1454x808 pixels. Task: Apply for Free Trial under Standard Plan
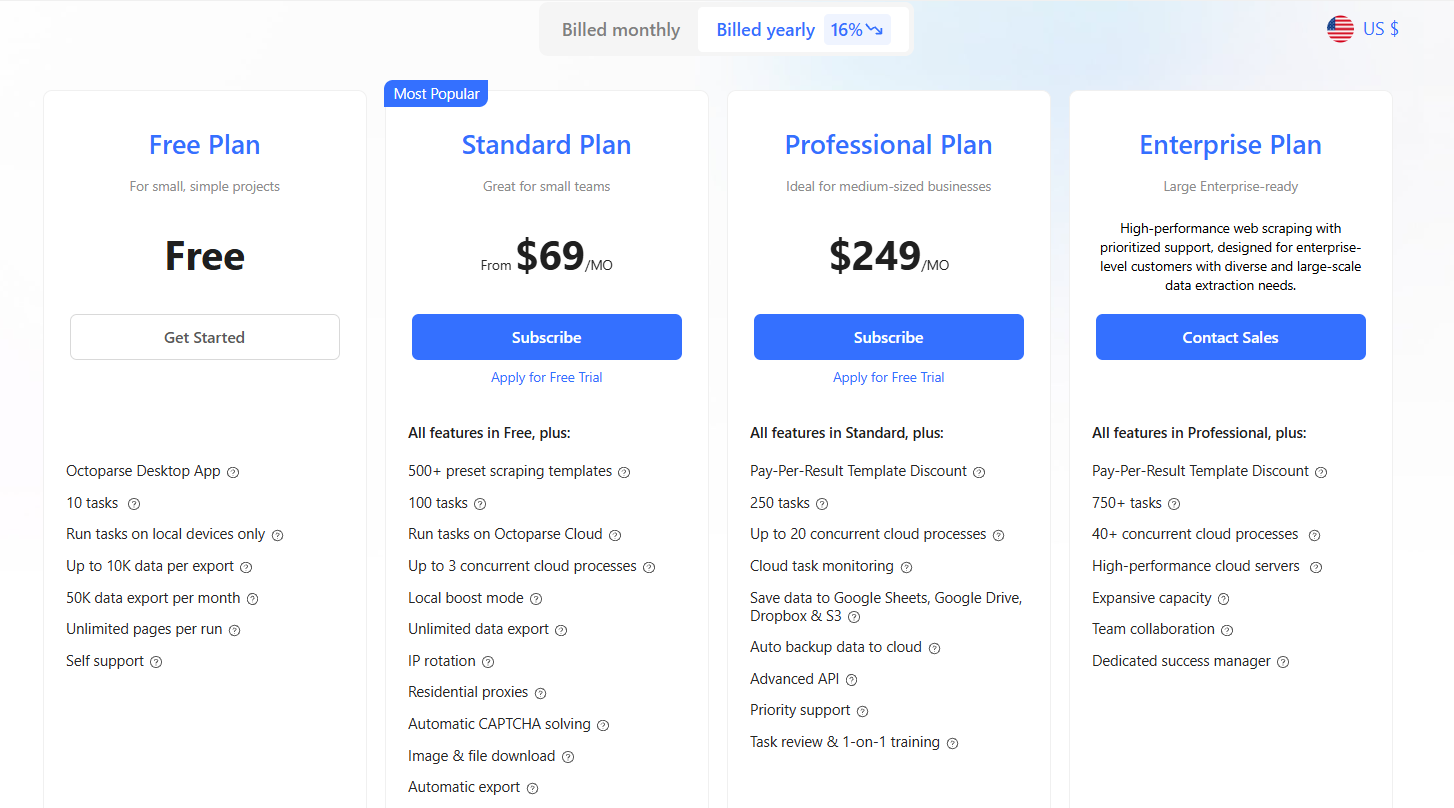tap(546, 377)
